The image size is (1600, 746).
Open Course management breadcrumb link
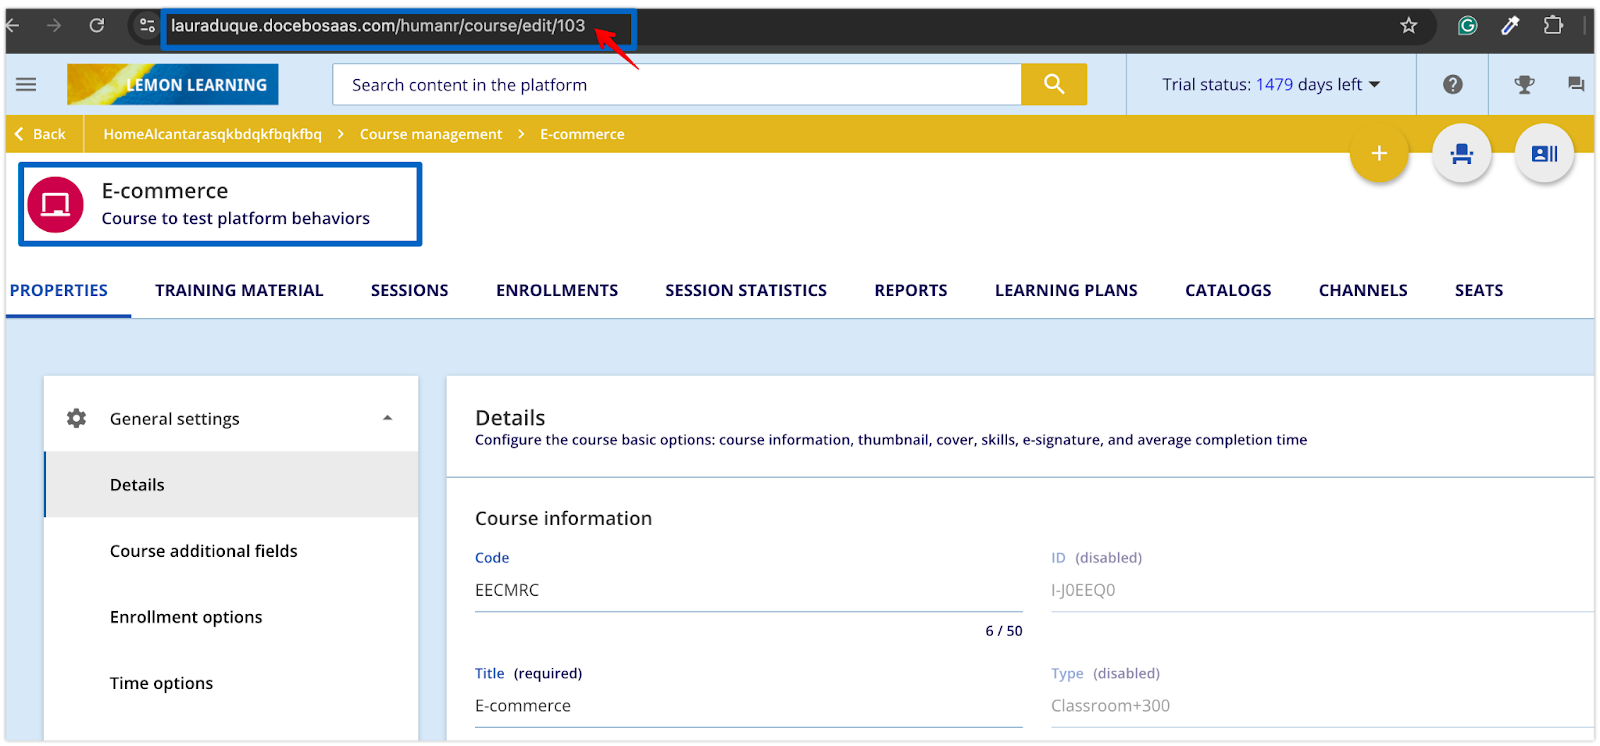[x=431, y=134]
